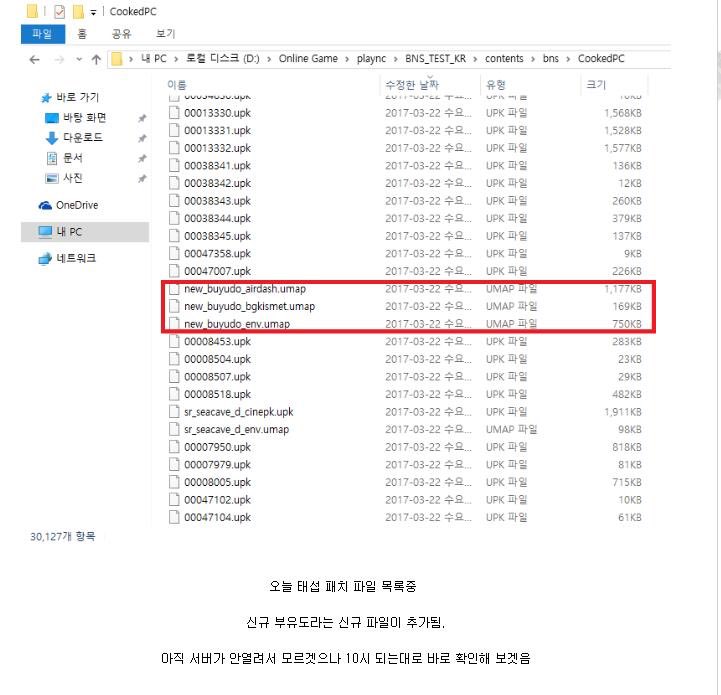Select file sr_seacave_d_env.umap

pos(236,430)
